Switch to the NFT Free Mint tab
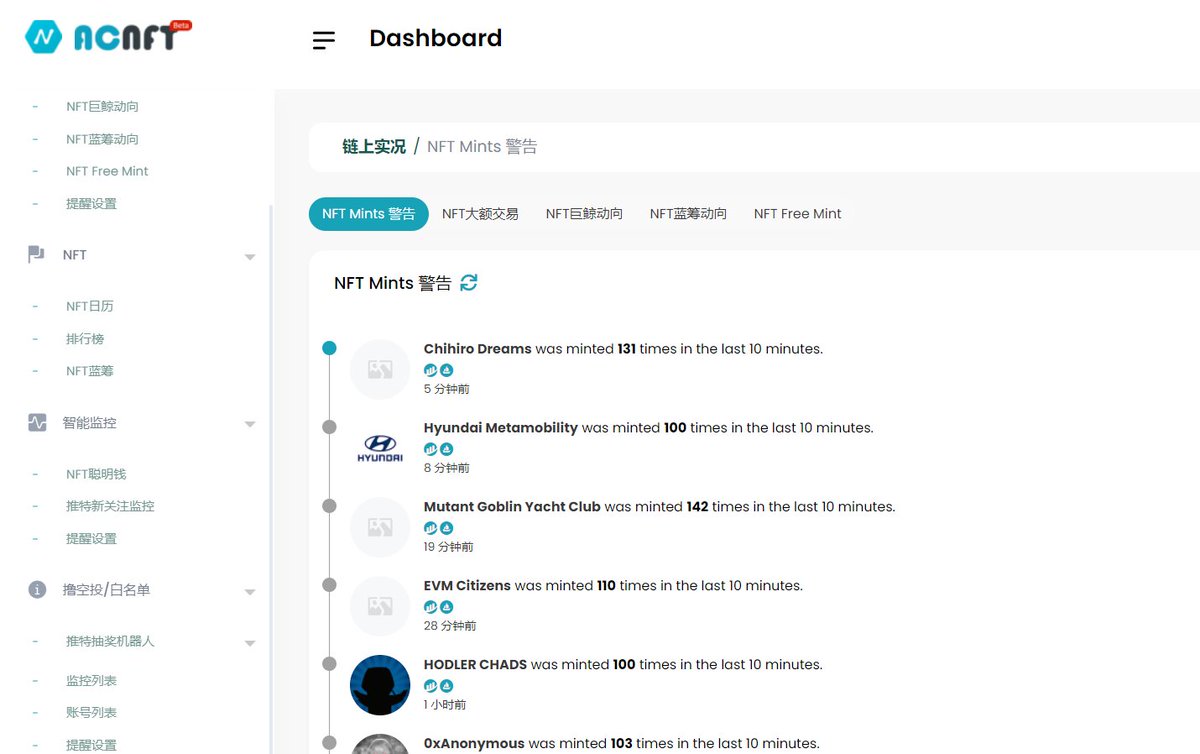Screen dimensions: 1200x754 (798, 214)
